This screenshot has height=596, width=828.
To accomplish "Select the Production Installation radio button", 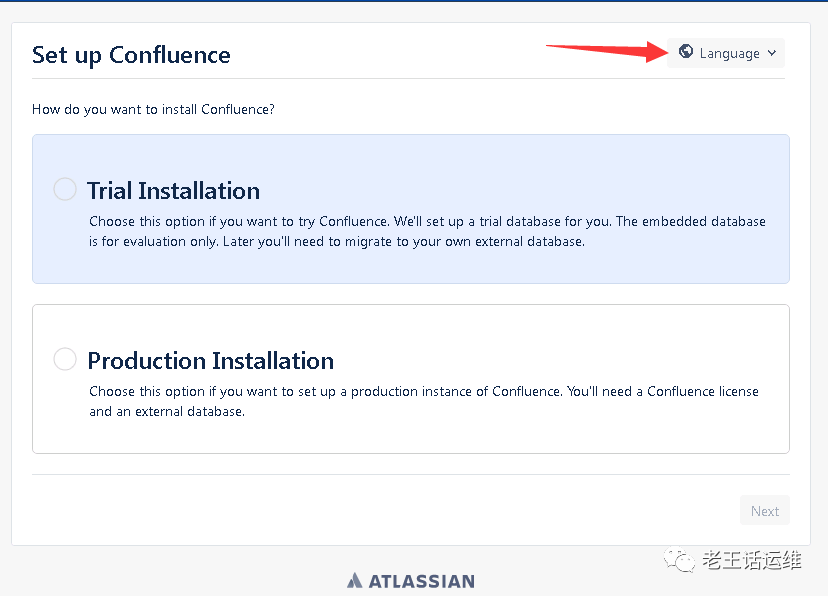I will pos(65,359).
